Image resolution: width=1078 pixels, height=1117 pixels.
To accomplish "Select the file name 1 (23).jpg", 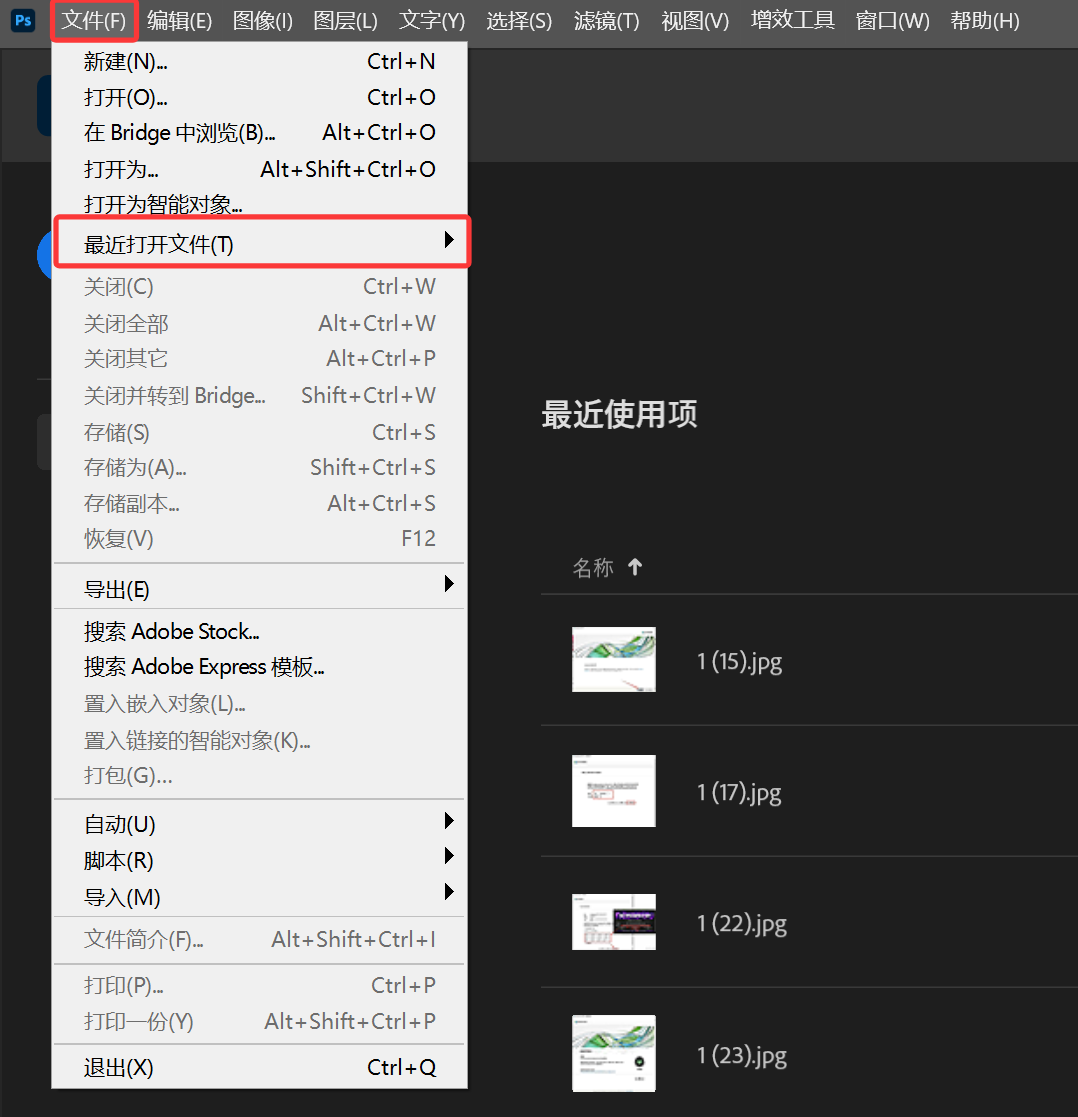I will (x=742, y=1055).
